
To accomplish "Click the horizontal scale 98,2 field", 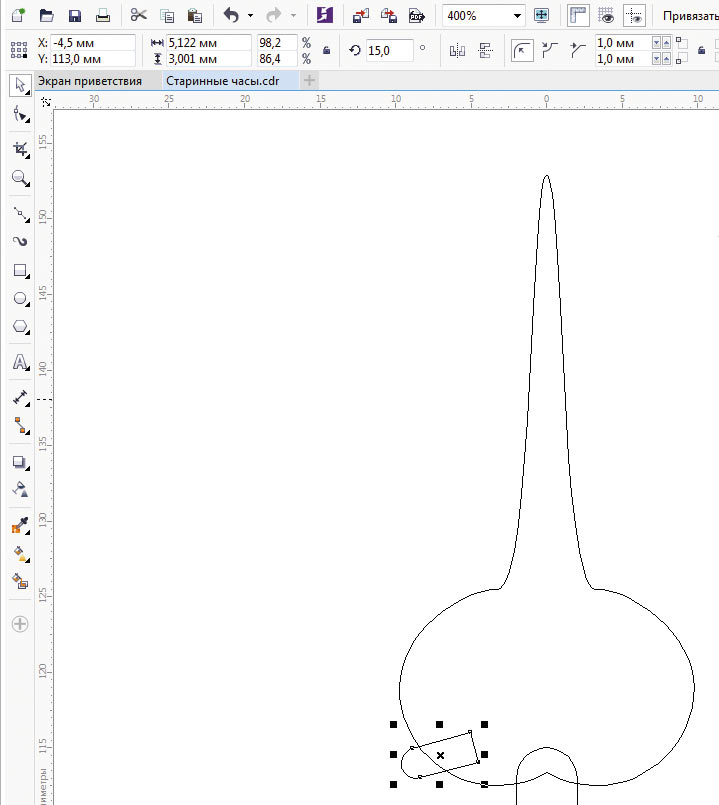I will [277, 43].
